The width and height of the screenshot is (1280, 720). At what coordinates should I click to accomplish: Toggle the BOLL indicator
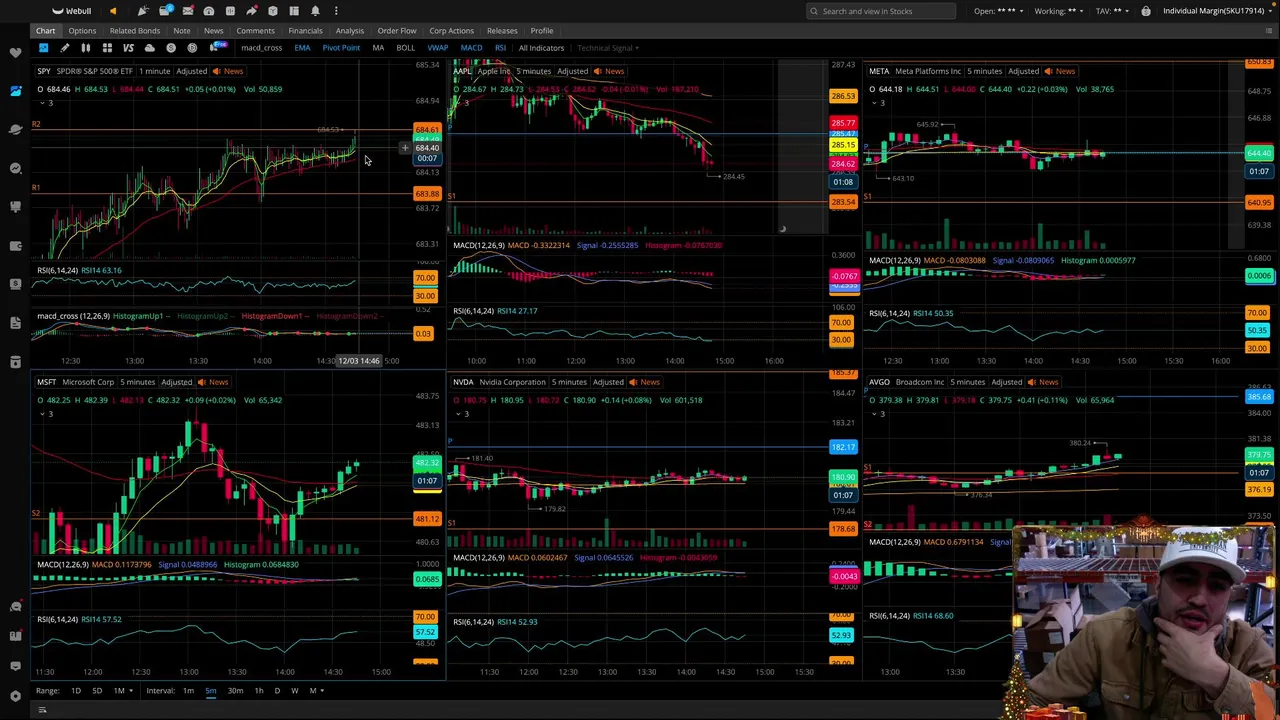405,48
